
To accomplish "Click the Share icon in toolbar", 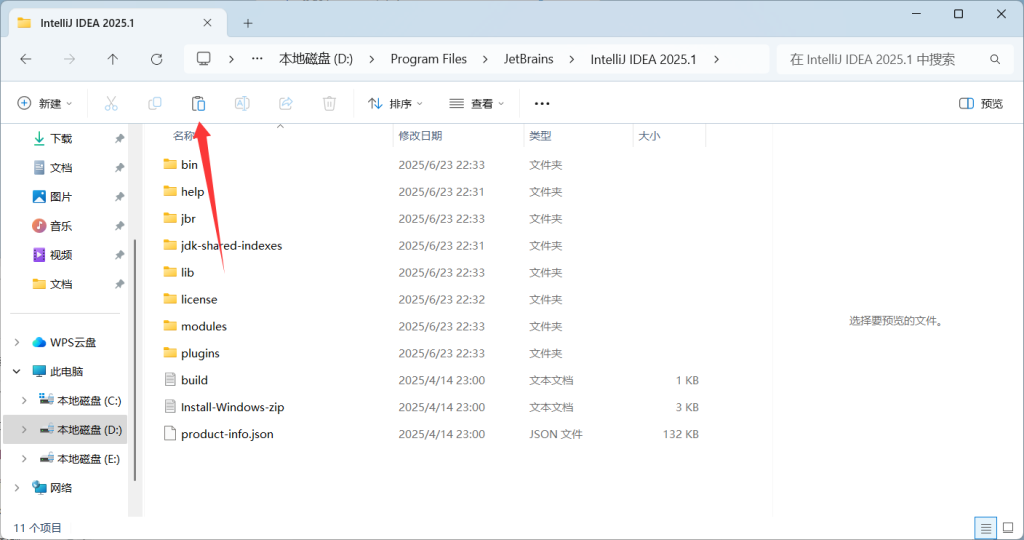I will (x=285, y=103).
